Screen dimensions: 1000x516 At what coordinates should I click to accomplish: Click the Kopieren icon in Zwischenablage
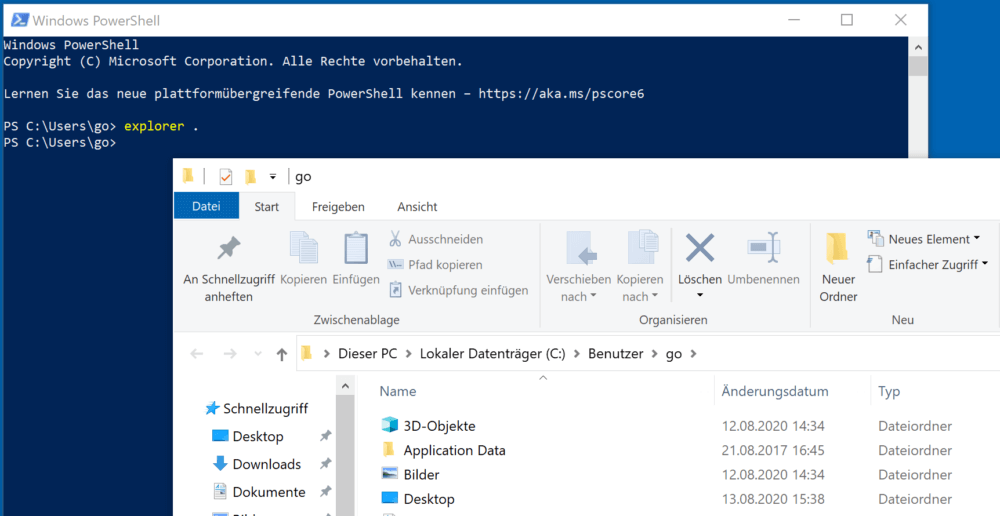304,249
